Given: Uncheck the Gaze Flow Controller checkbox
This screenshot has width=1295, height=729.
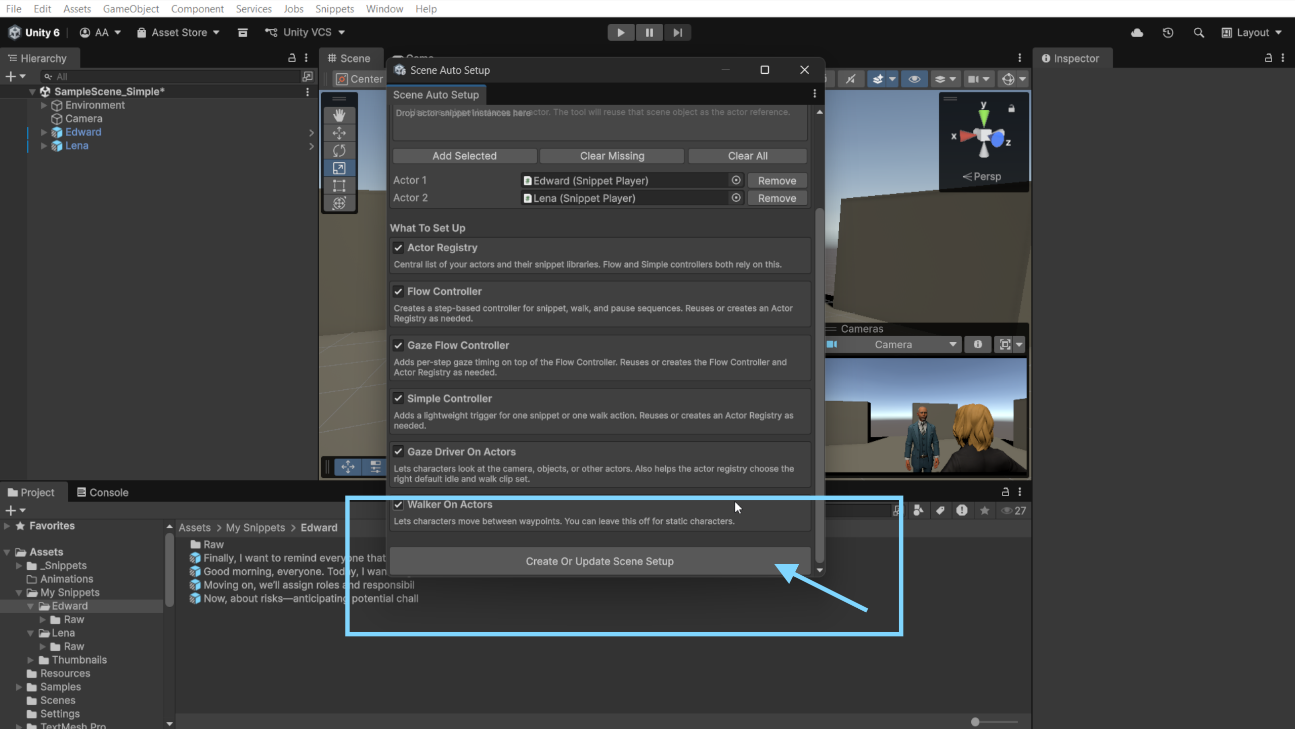Looking at the screenshot, I should click(398, 345).
